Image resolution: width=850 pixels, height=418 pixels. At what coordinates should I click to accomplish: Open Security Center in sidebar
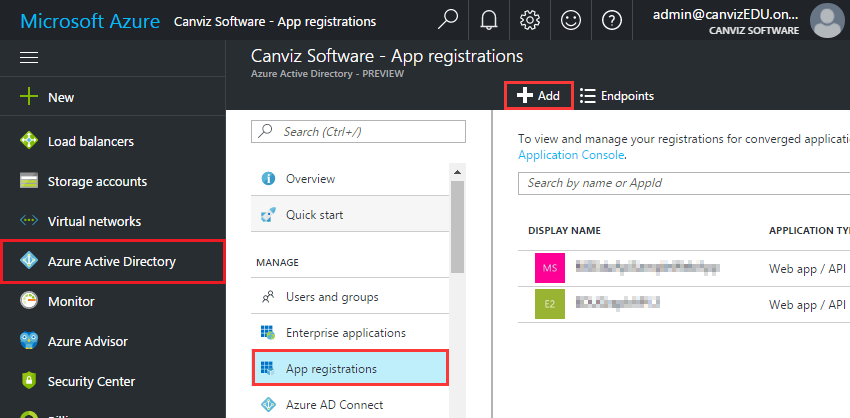113,381
